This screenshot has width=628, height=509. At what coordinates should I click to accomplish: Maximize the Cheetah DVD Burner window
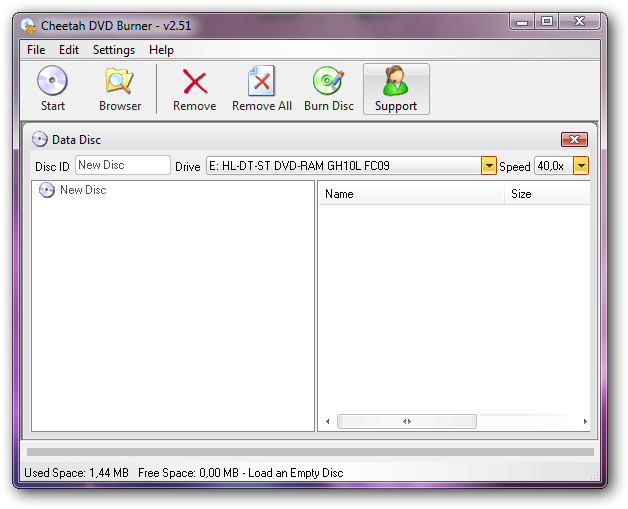547,21
